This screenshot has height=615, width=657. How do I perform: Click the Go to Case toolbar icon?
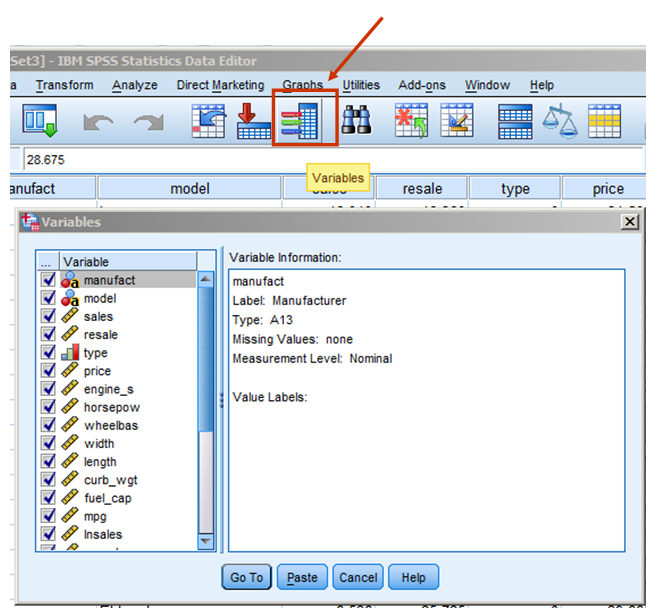coord(209,121)
